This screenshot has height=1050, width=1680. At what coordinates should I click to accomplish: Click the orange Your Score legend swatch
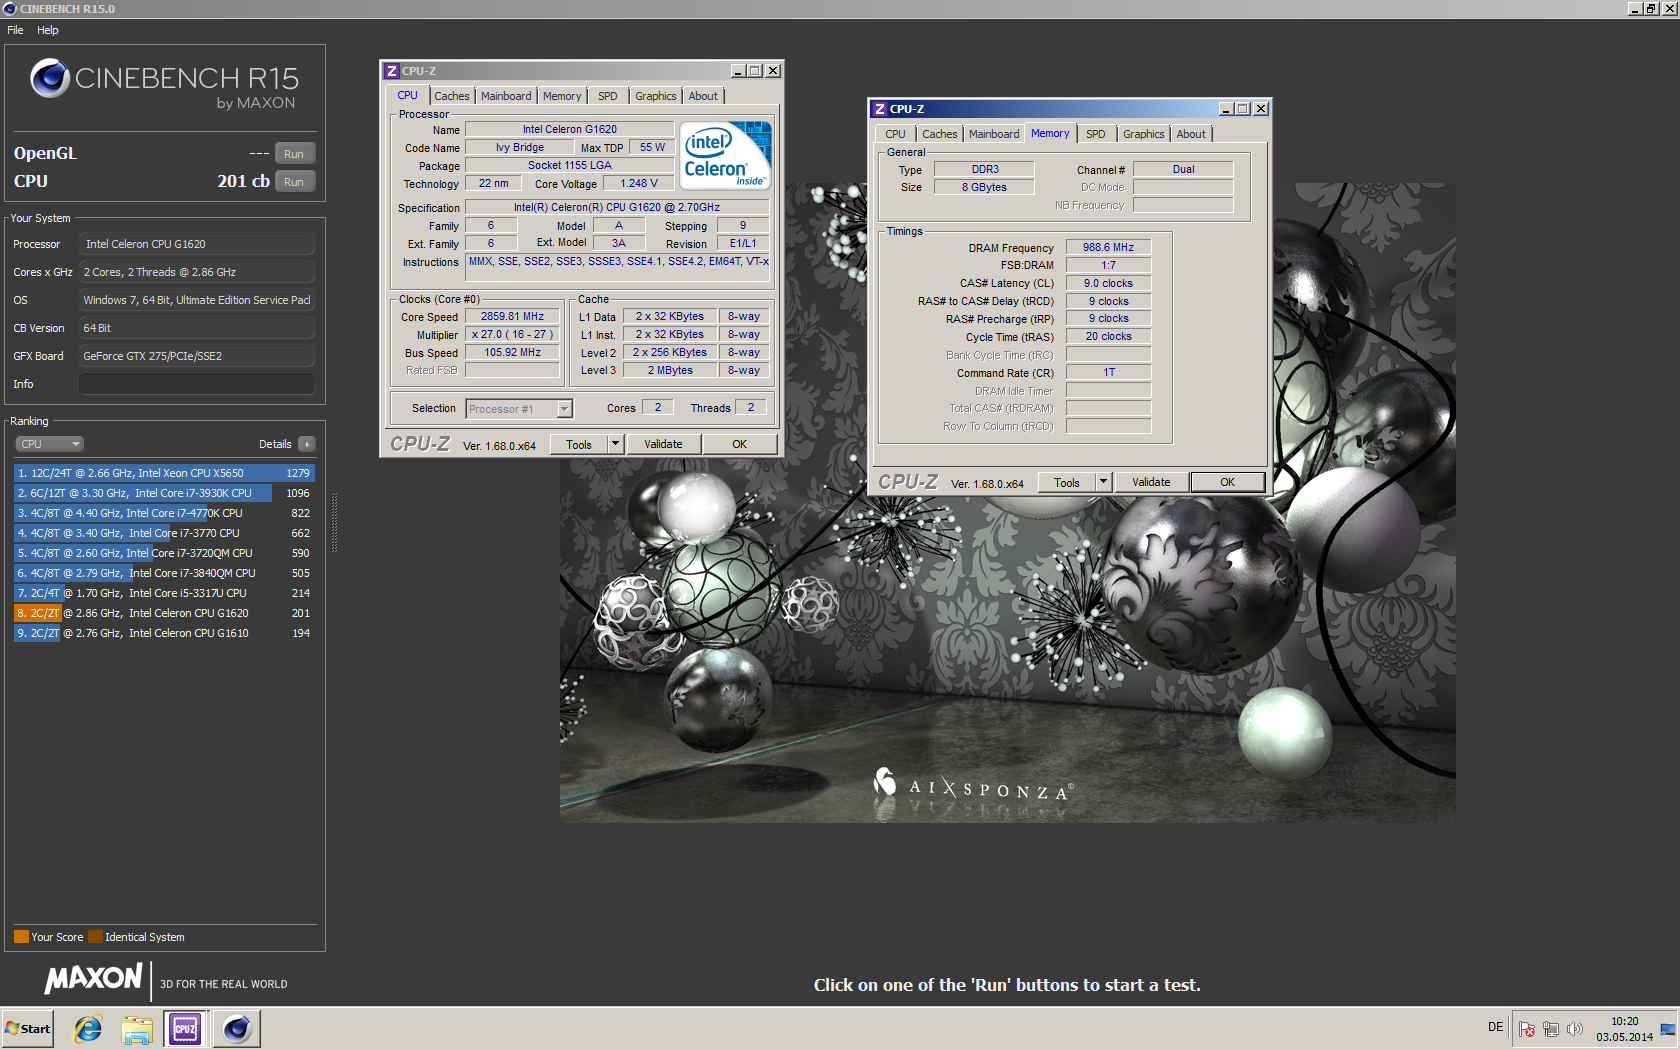tap(21, 937)
